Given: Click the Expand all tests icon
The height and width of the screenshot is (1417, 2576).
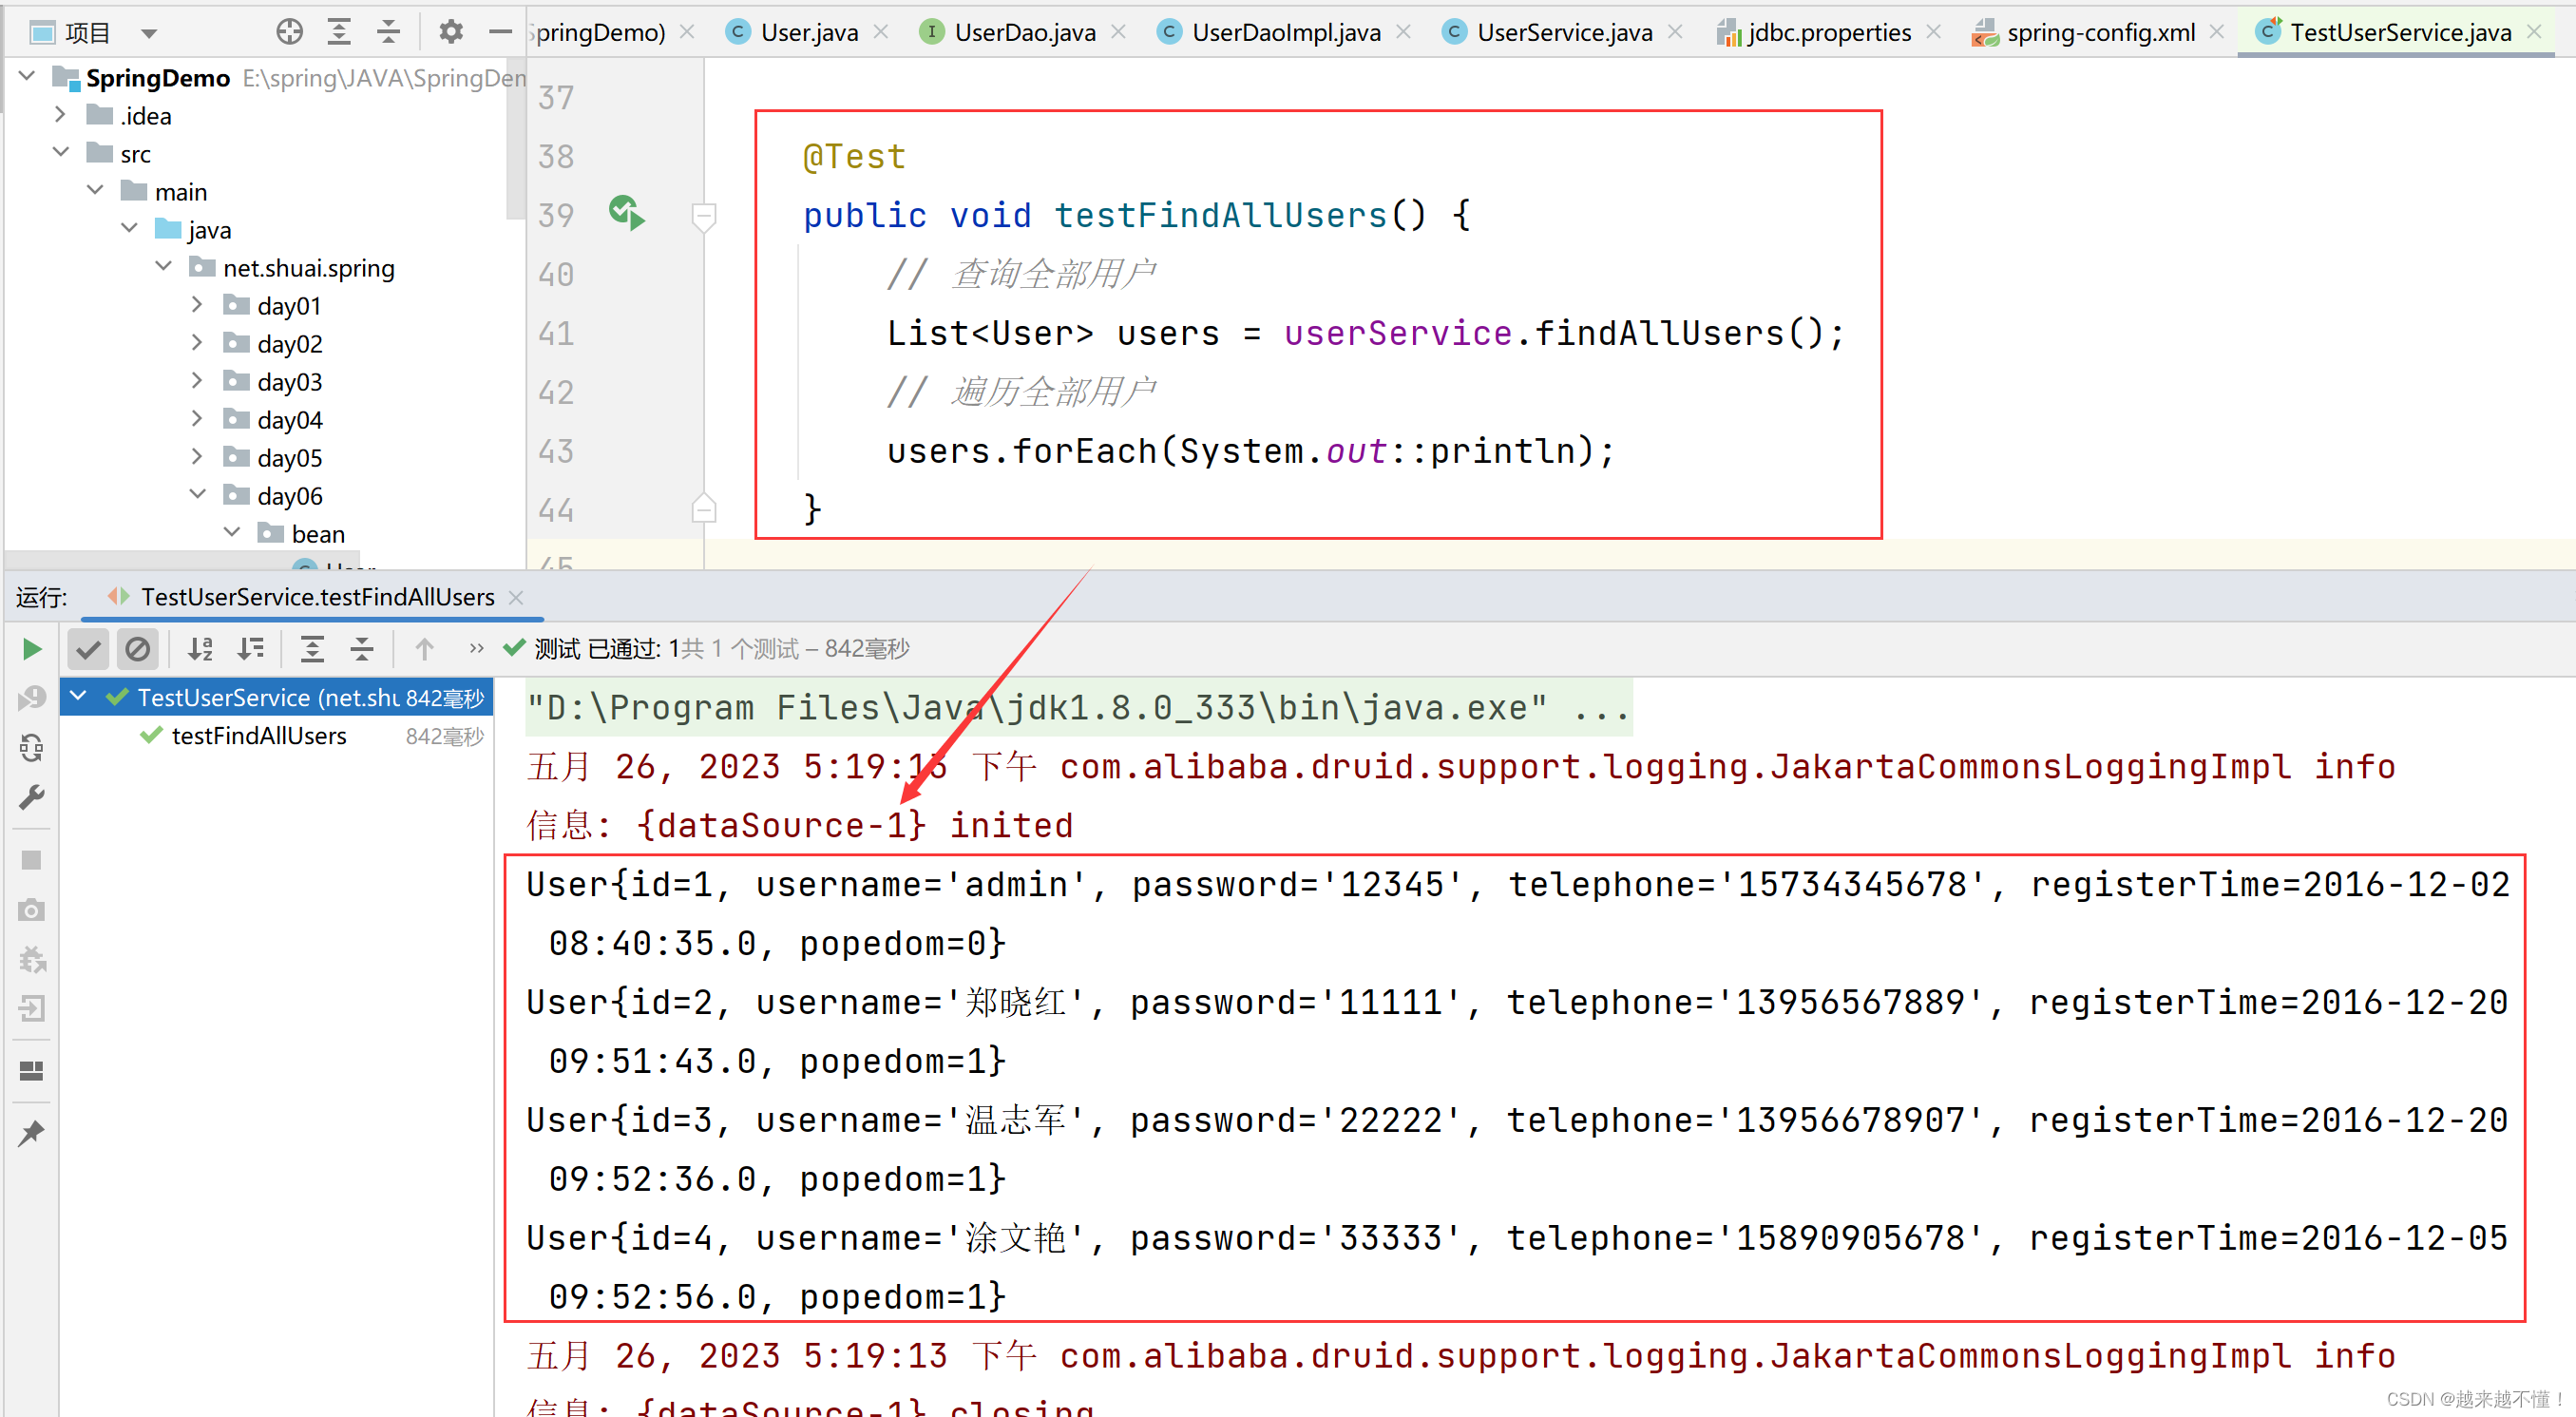Looking at the screenshot, I should click(x=311, y=647).
